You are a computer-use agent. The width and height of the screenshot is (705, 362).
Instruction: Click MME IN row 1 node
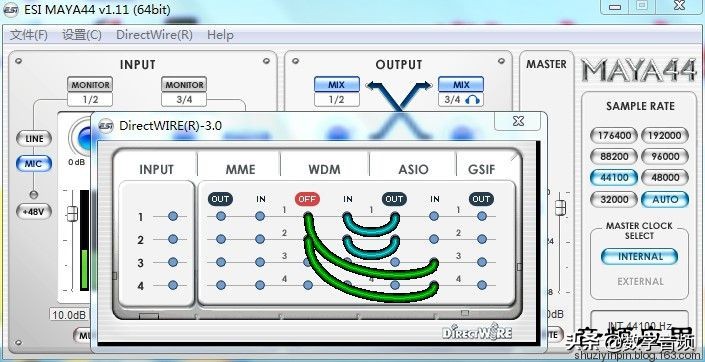pyautogui.click(x=260, y=216)
